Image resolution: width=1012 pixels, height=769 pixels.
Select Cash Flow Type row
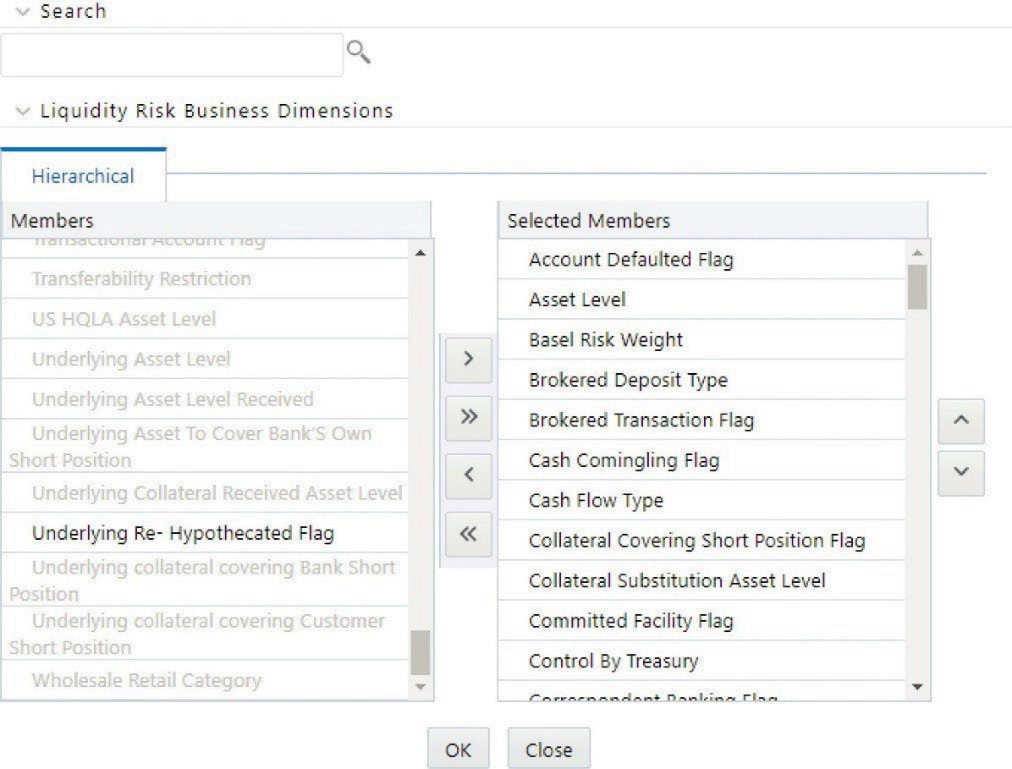pyautogui.click(x=702, y=500)
